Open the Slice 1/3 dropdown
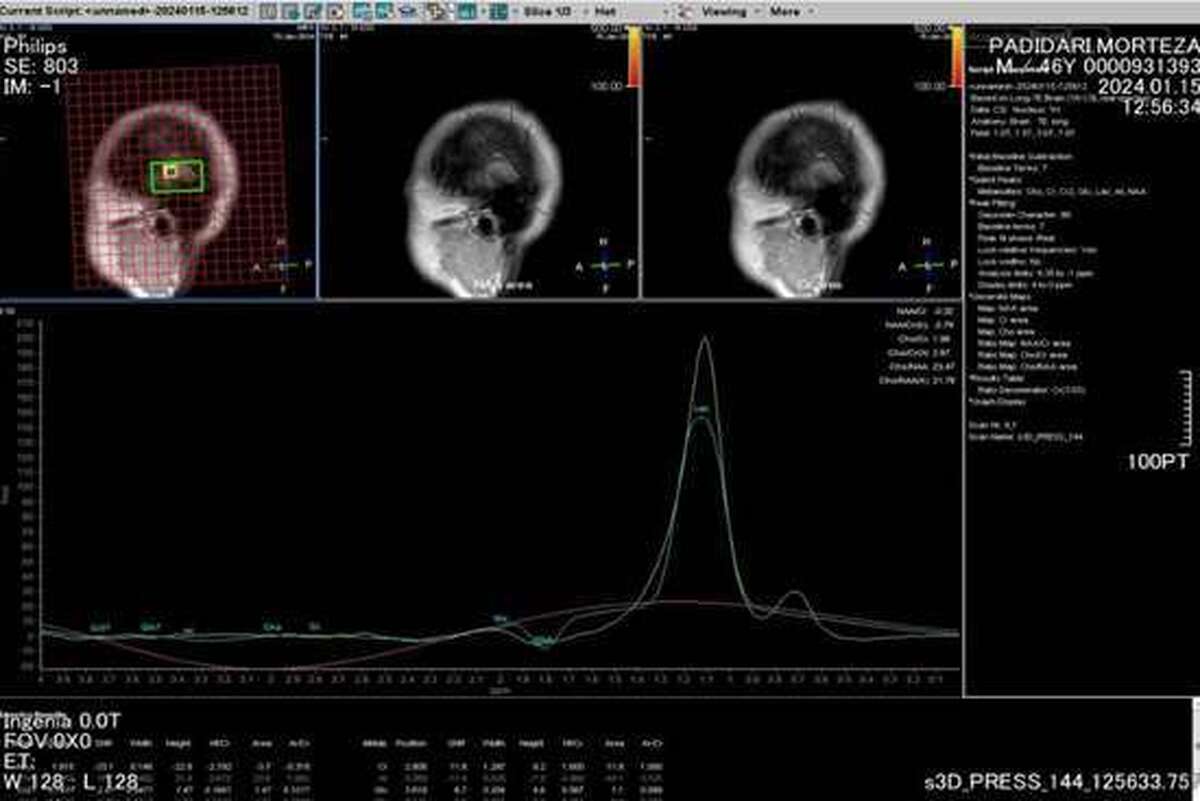Viewport: 1200px width, 801px height. [548, 12]
